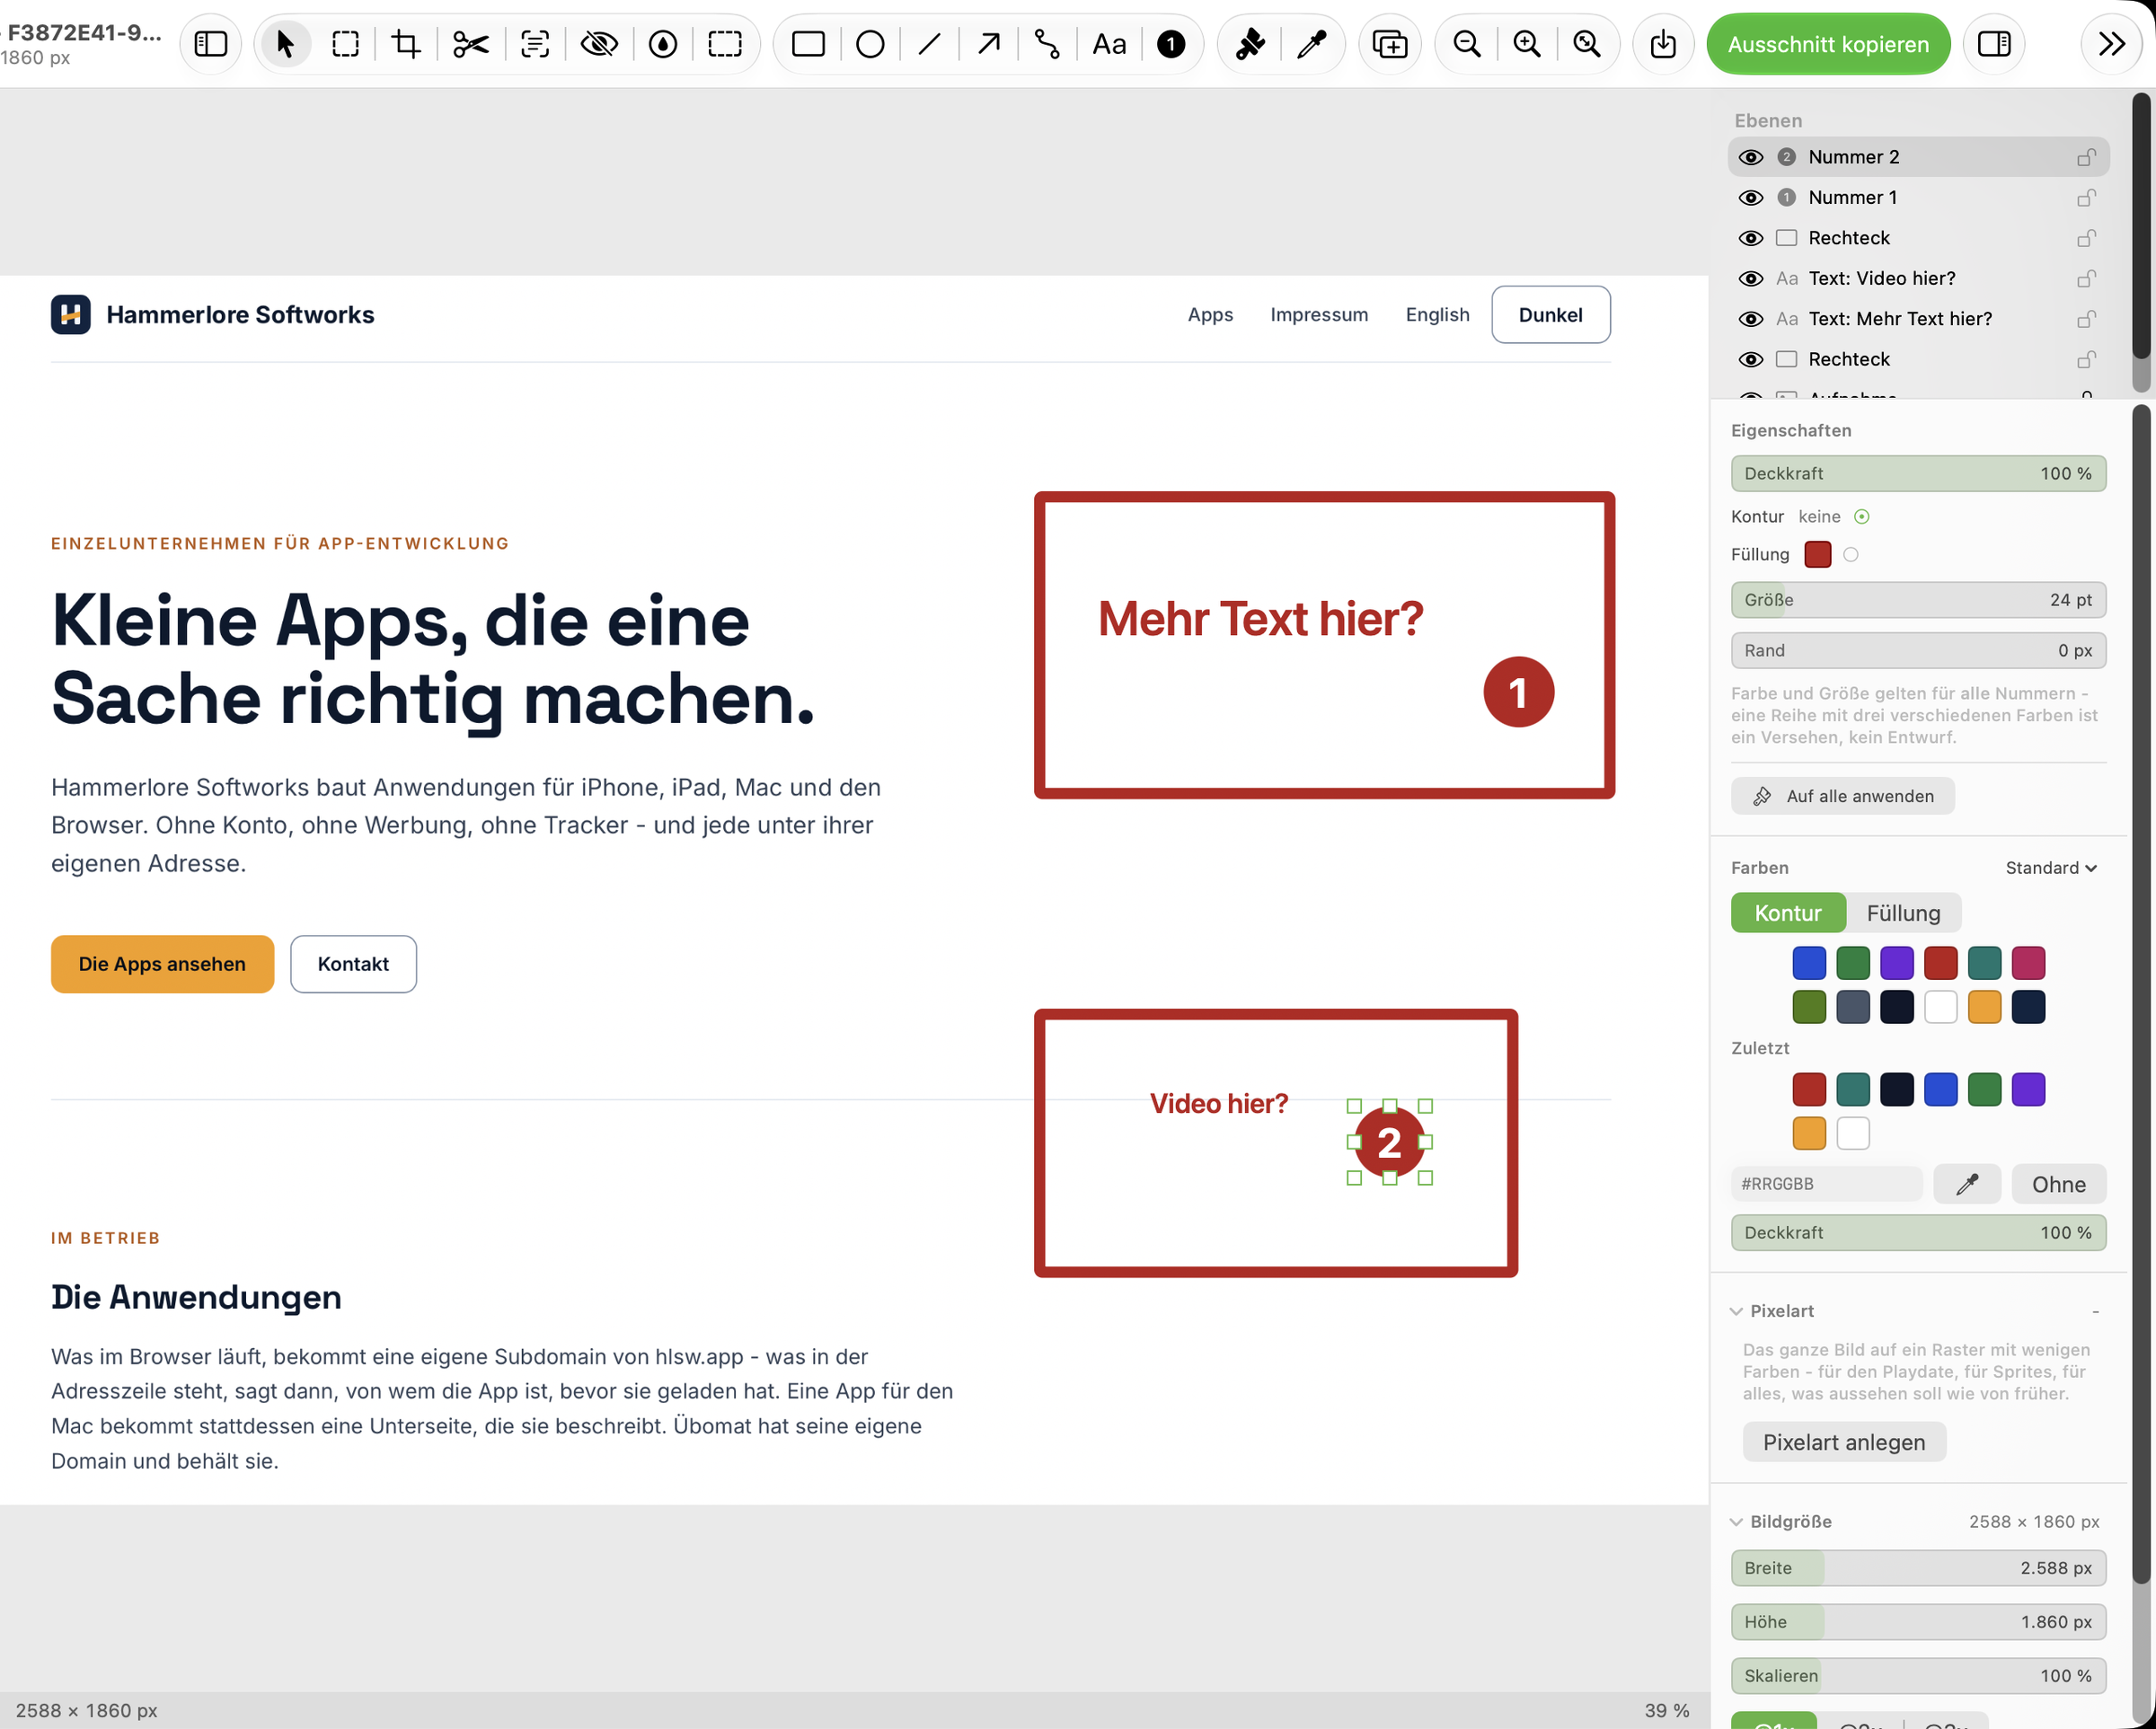Activate the text recognition tool
This screenshot has width=2156, height=1729.
(x=535, y=44)
